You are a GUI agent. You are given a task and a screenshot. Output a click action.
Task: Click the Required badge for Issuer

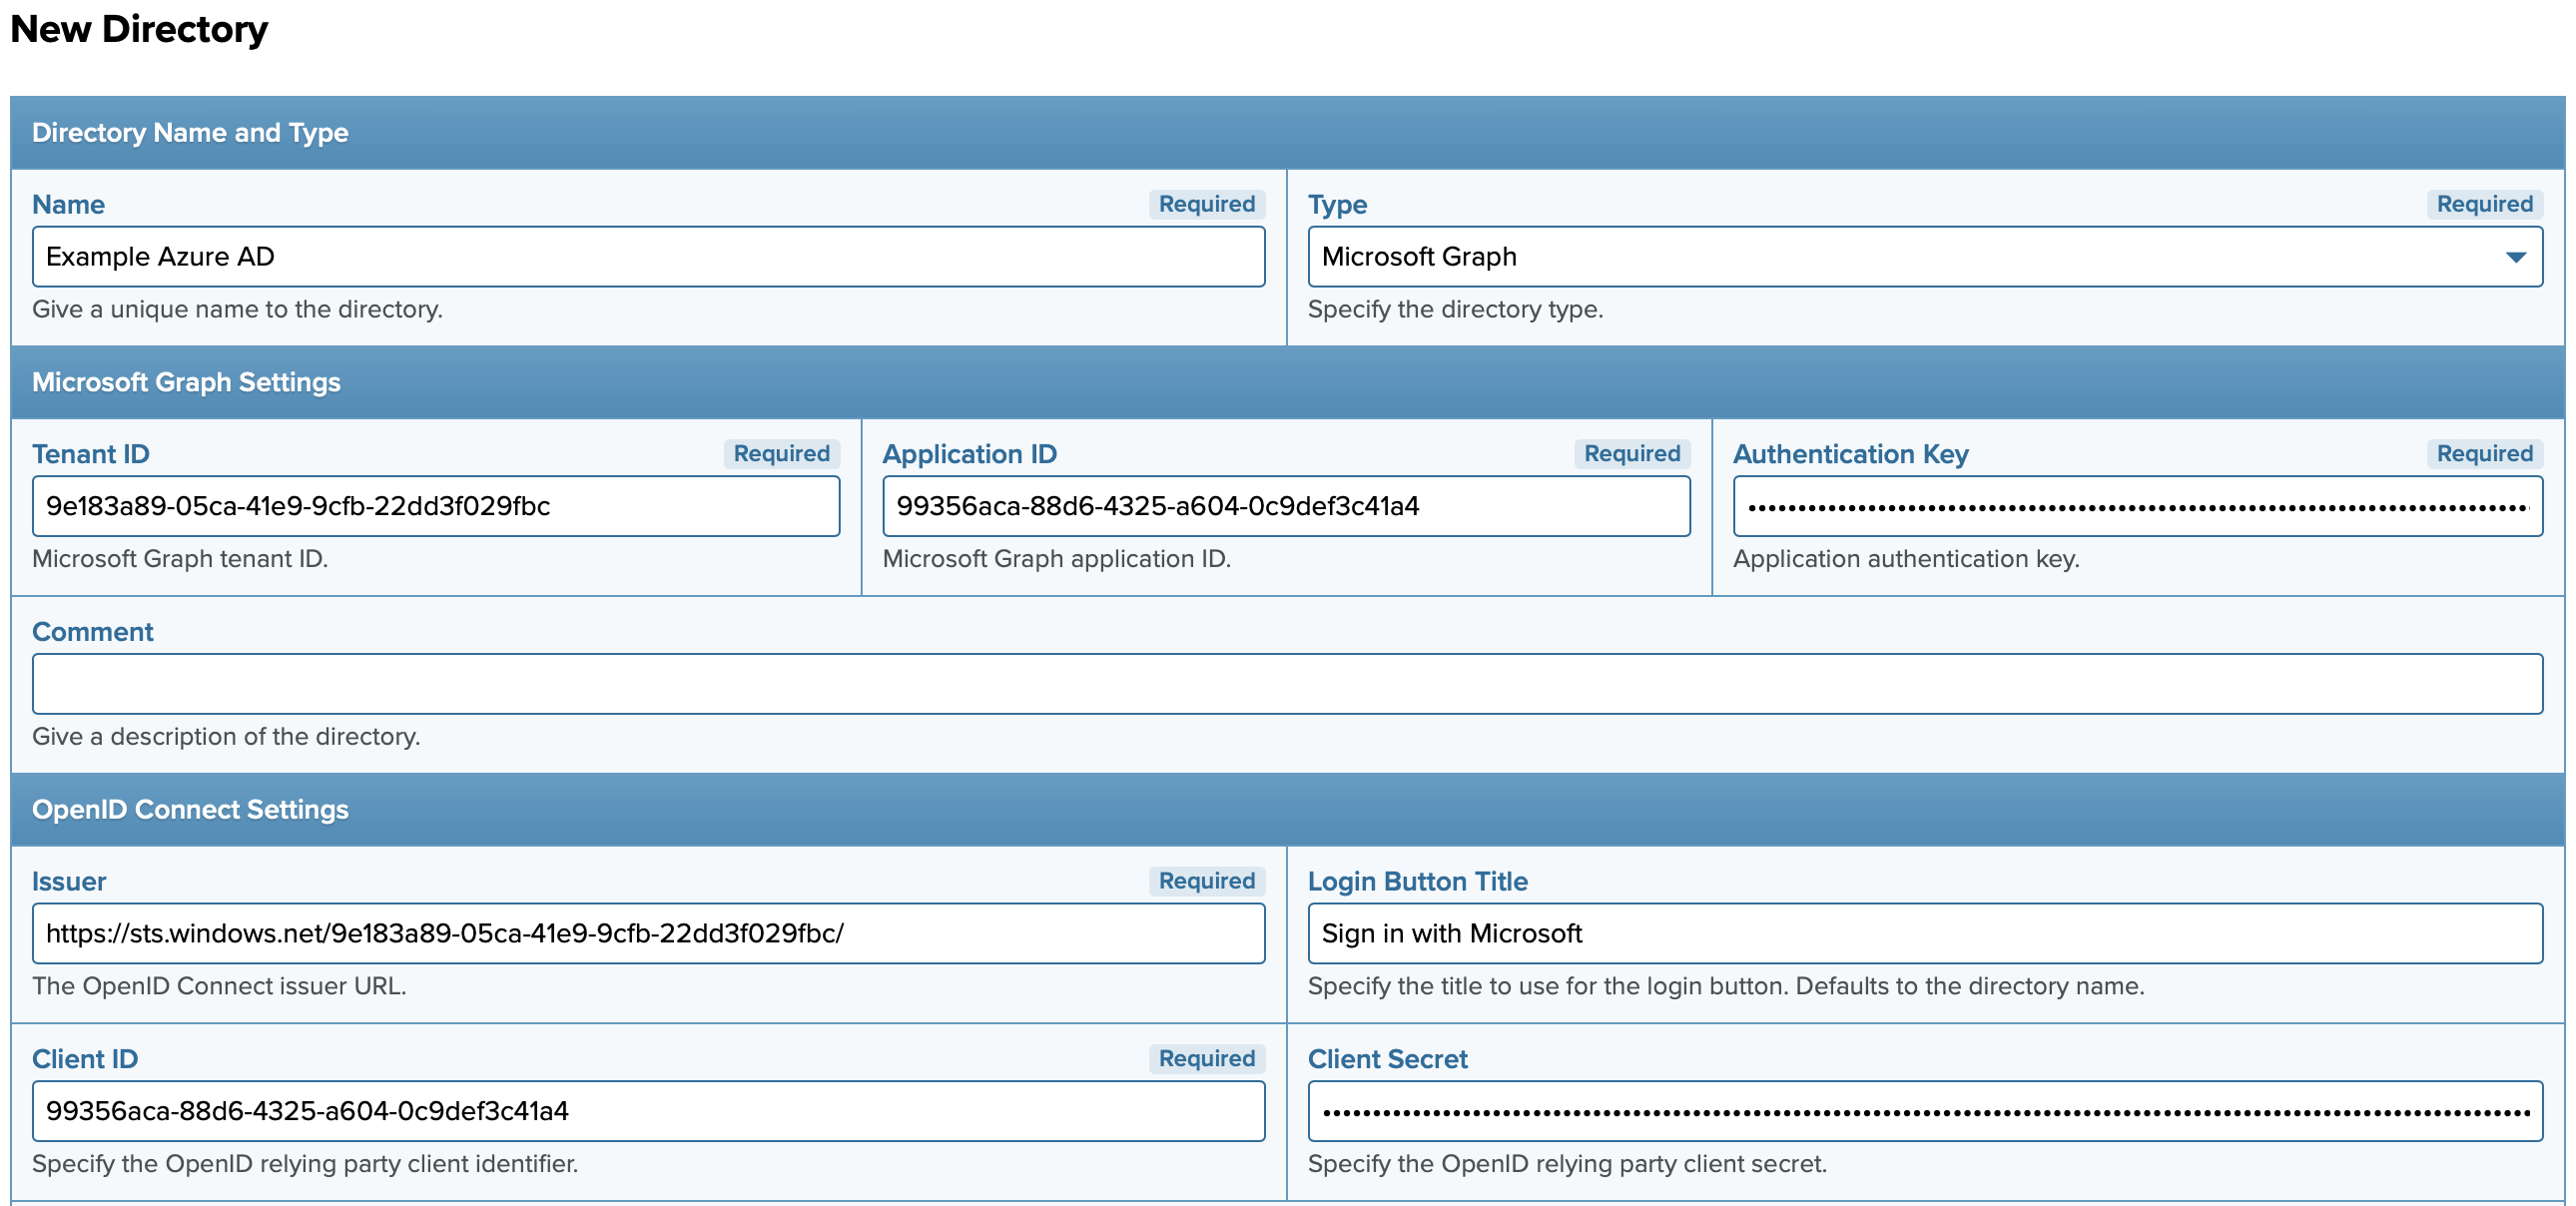tap(1206, 881)
